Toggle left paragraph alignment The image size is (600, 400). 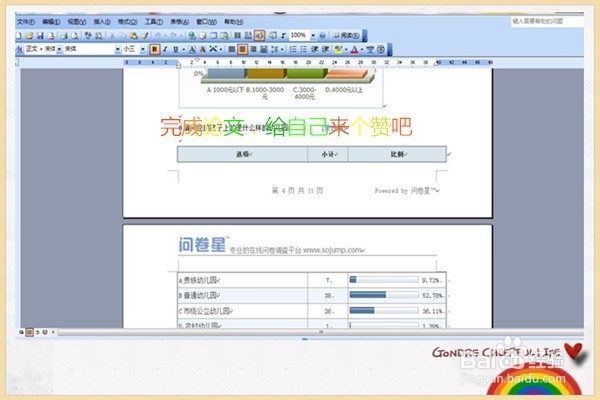pos(232,49)
